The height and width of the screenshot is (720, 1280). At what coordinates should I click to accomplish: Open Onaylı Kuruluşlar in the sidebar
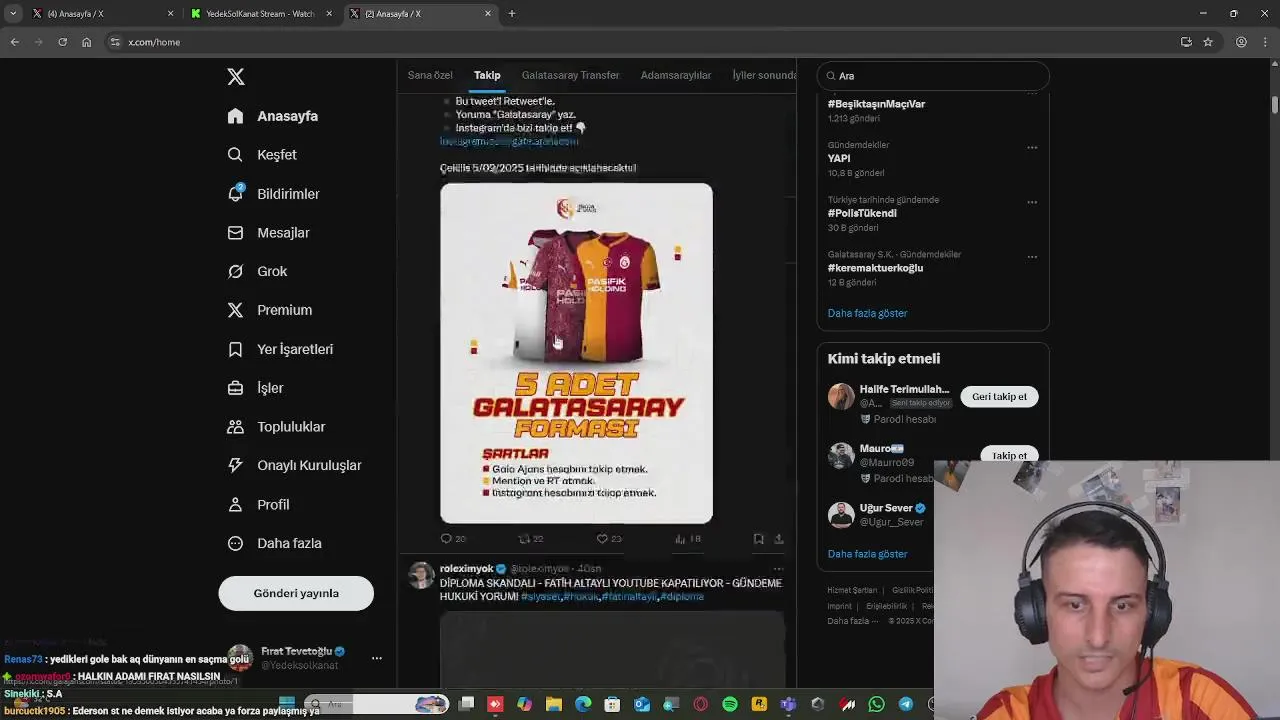295,465
